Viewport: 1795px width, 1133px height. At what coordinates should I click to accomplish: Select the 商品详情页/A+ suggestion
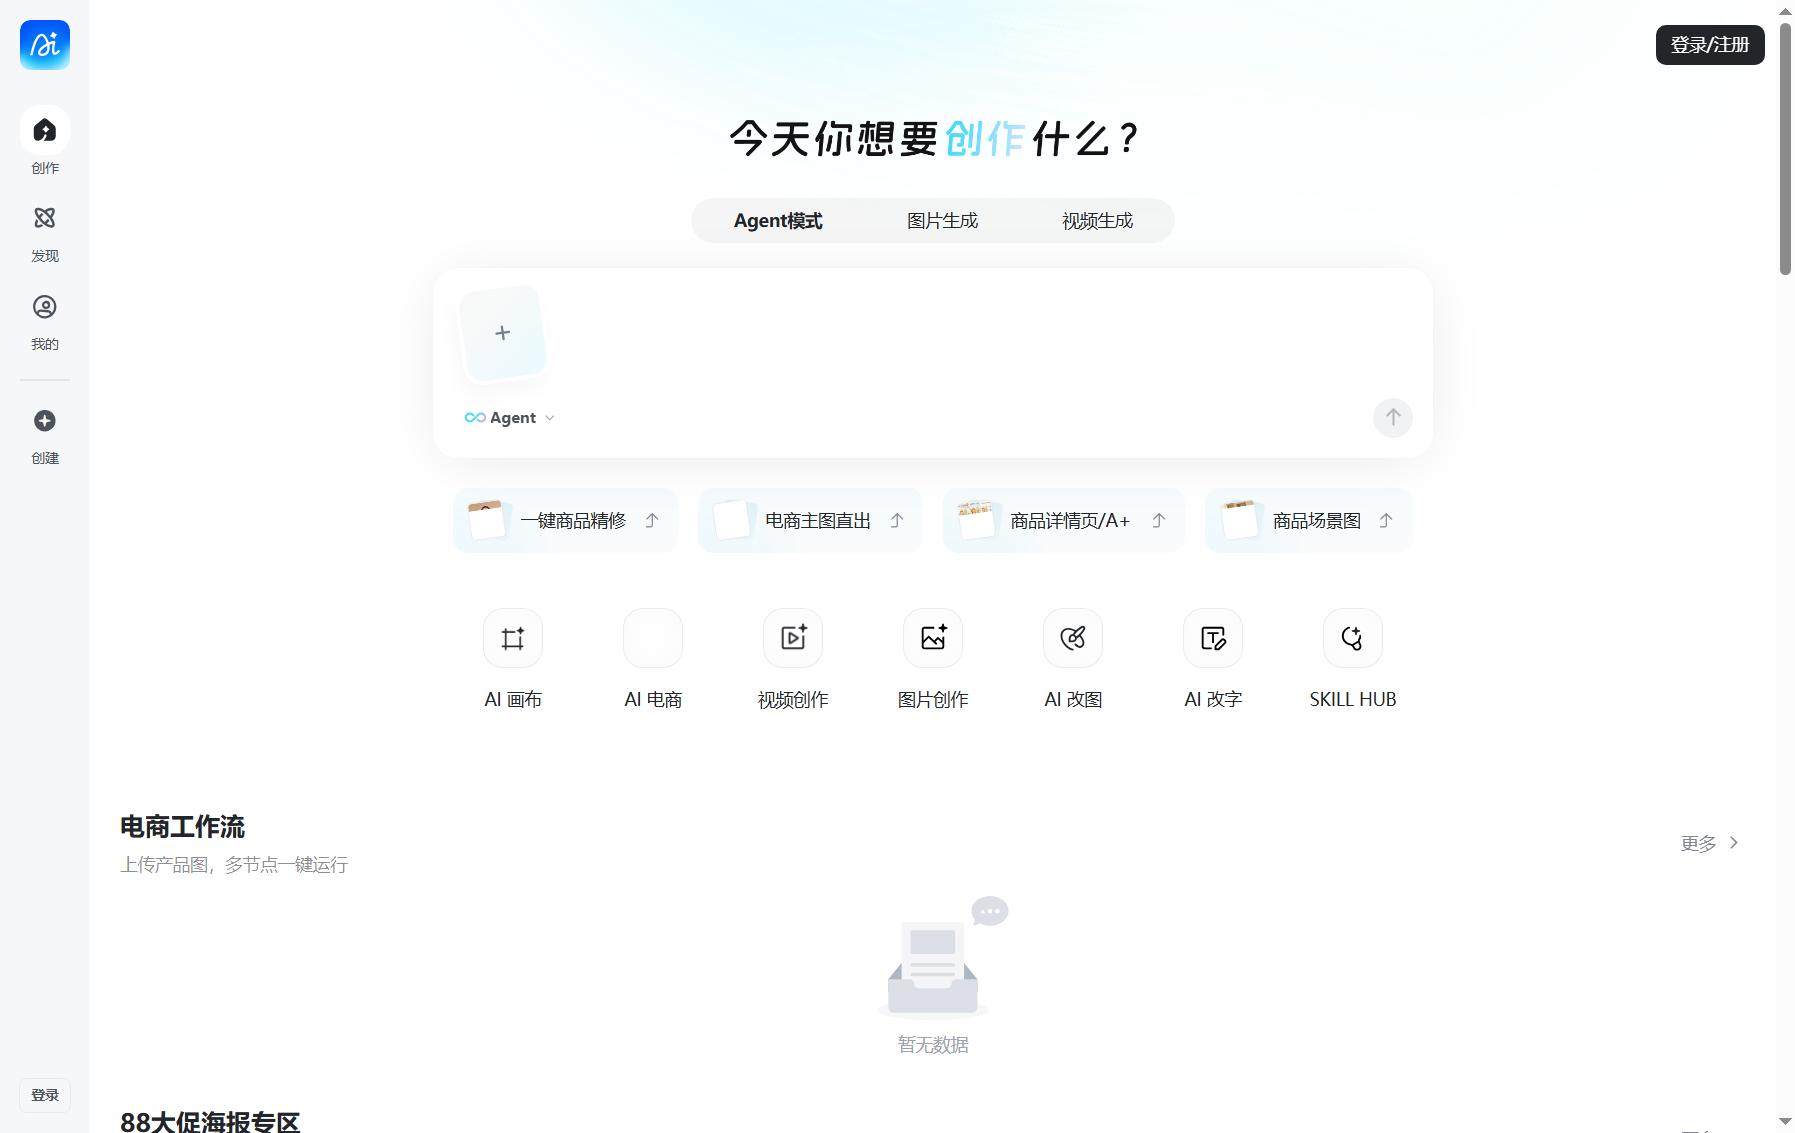1064,520
